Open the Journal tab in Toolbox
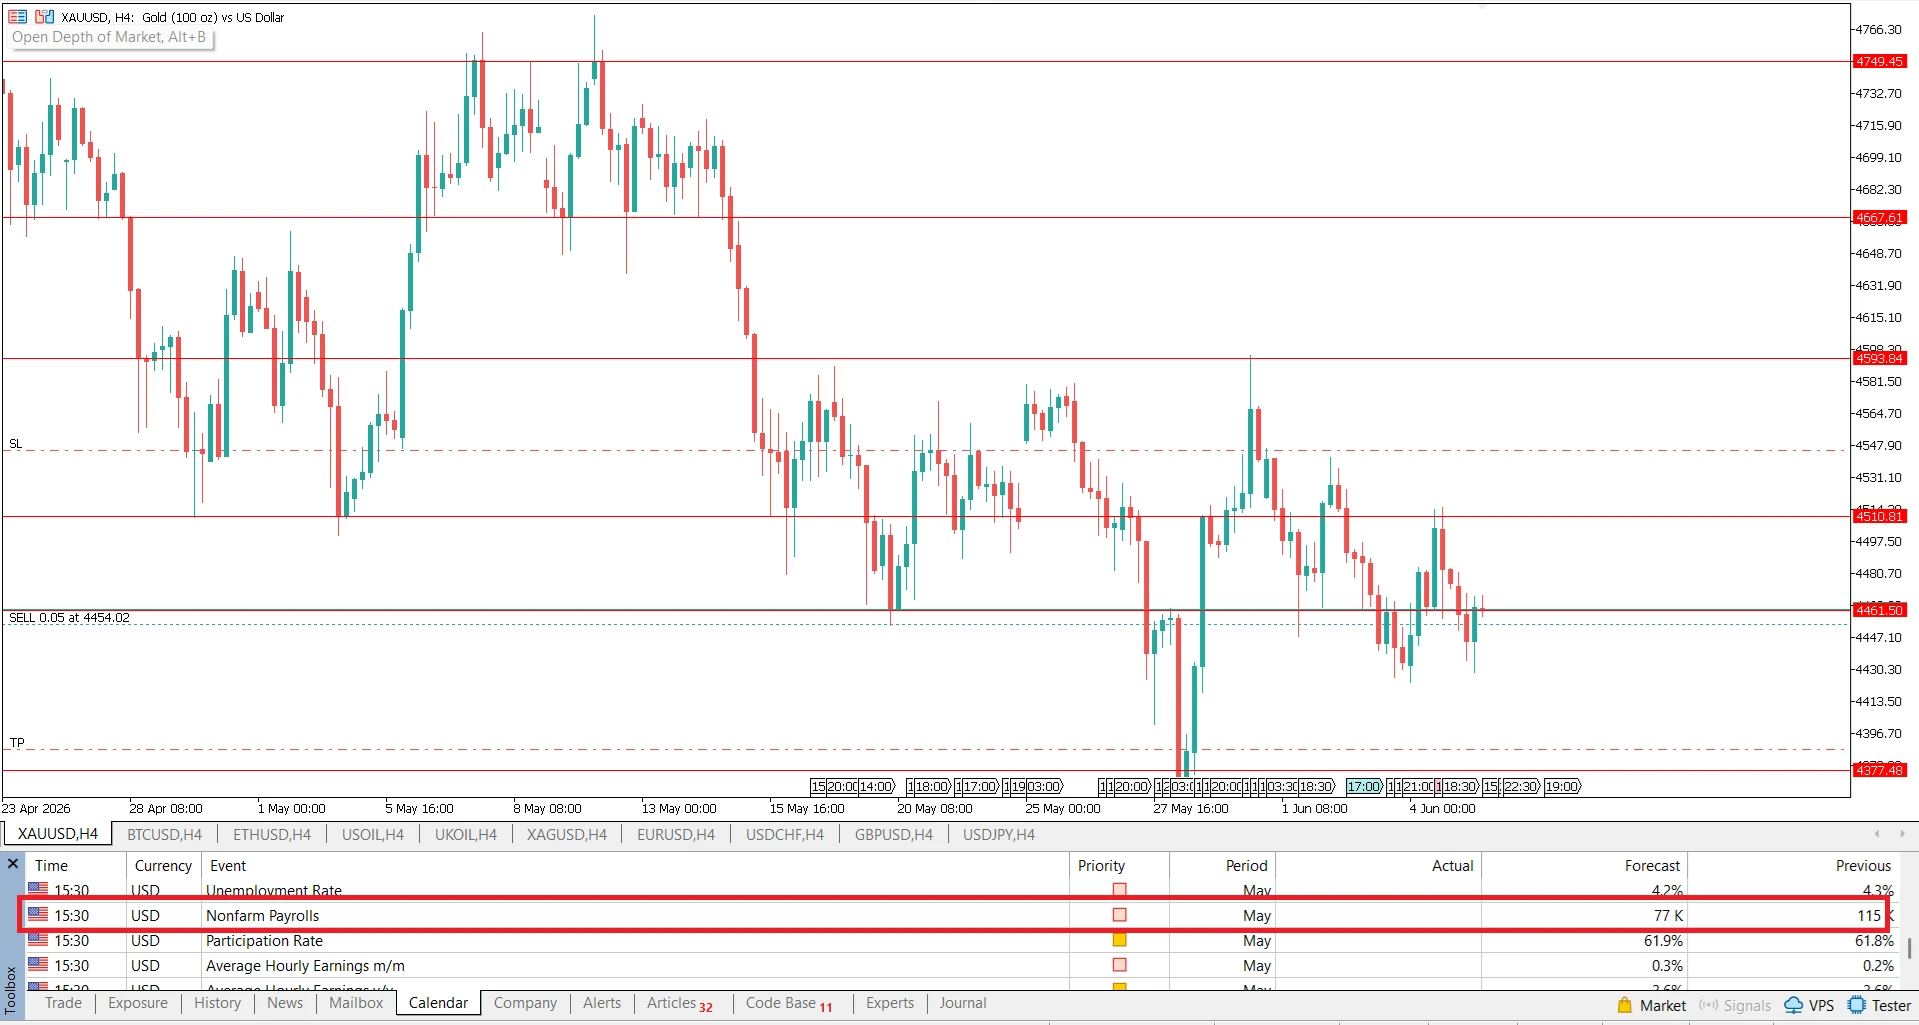Screen dimensions: 1919x1025 [x=963, y=1003]
